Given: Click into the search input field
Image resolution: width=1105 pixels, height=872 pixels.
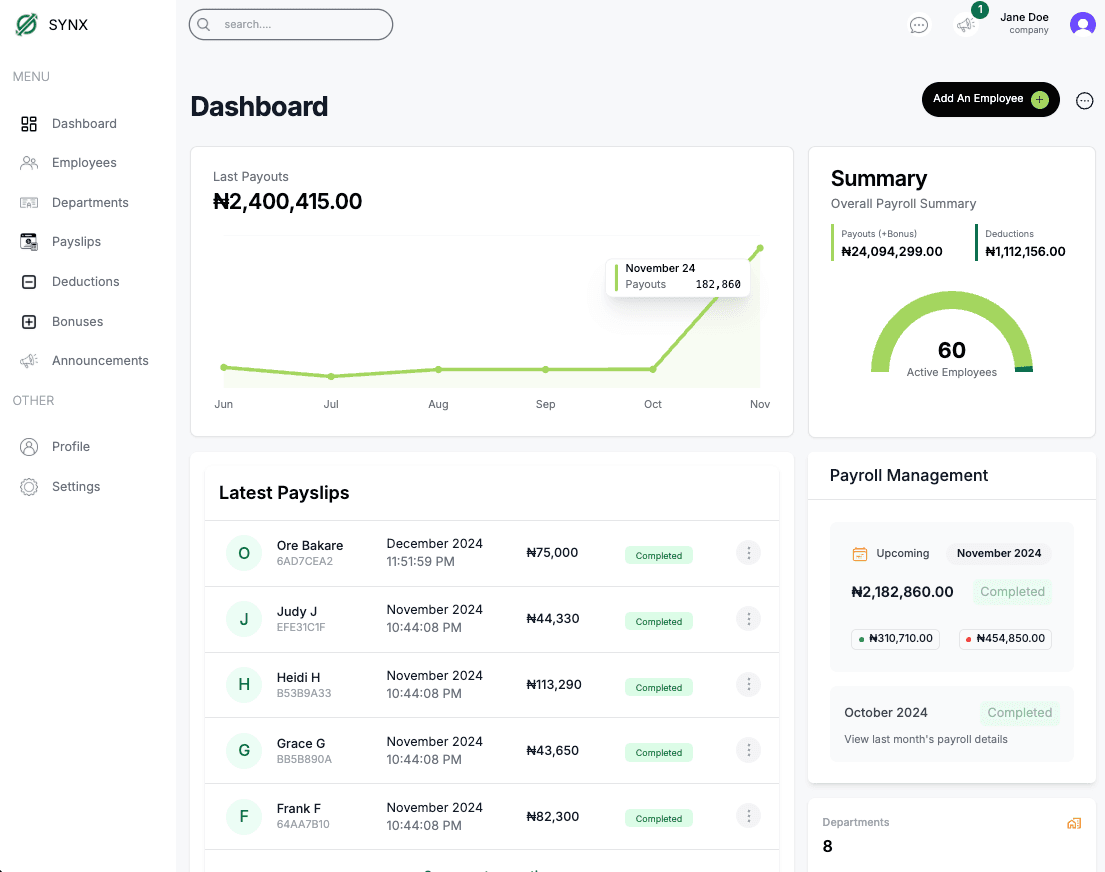Looking at the screenshot, I should tap(300, 25).
